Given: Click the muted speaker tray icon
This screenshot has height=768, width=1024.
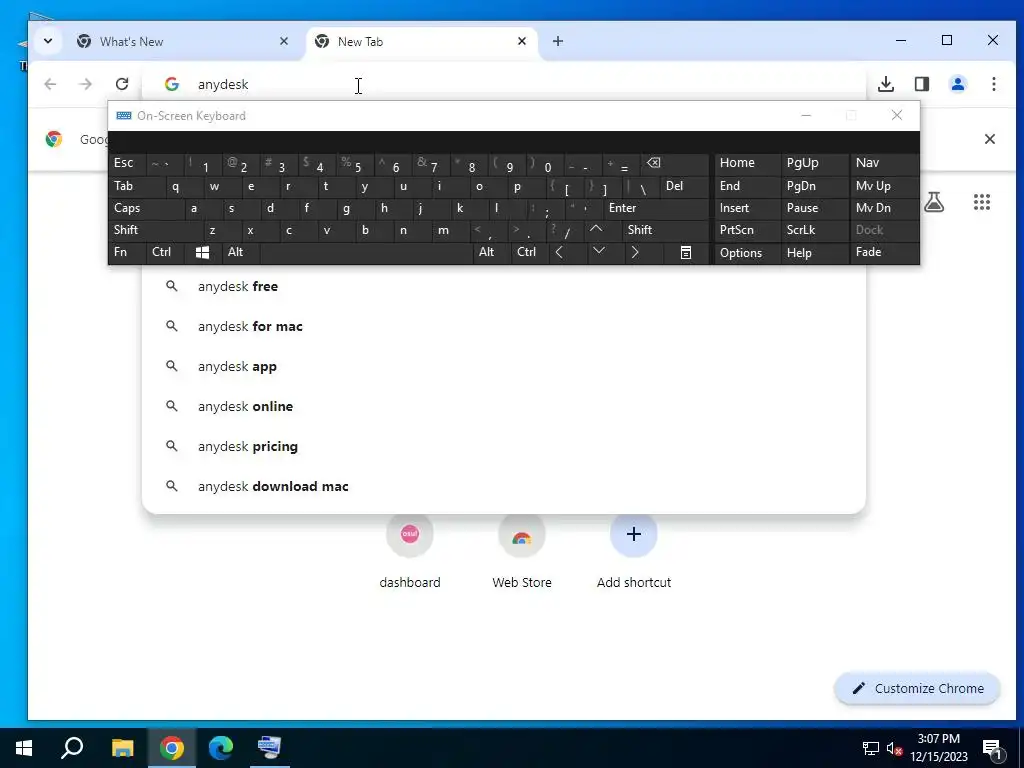Looking at the screenshot, I should (894, 748).
